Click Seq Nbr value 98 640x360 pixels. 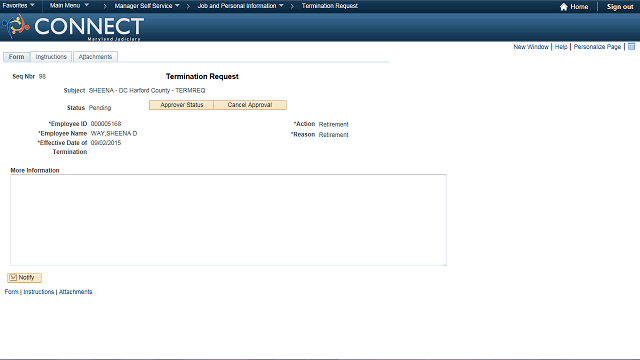pos(42,76)
